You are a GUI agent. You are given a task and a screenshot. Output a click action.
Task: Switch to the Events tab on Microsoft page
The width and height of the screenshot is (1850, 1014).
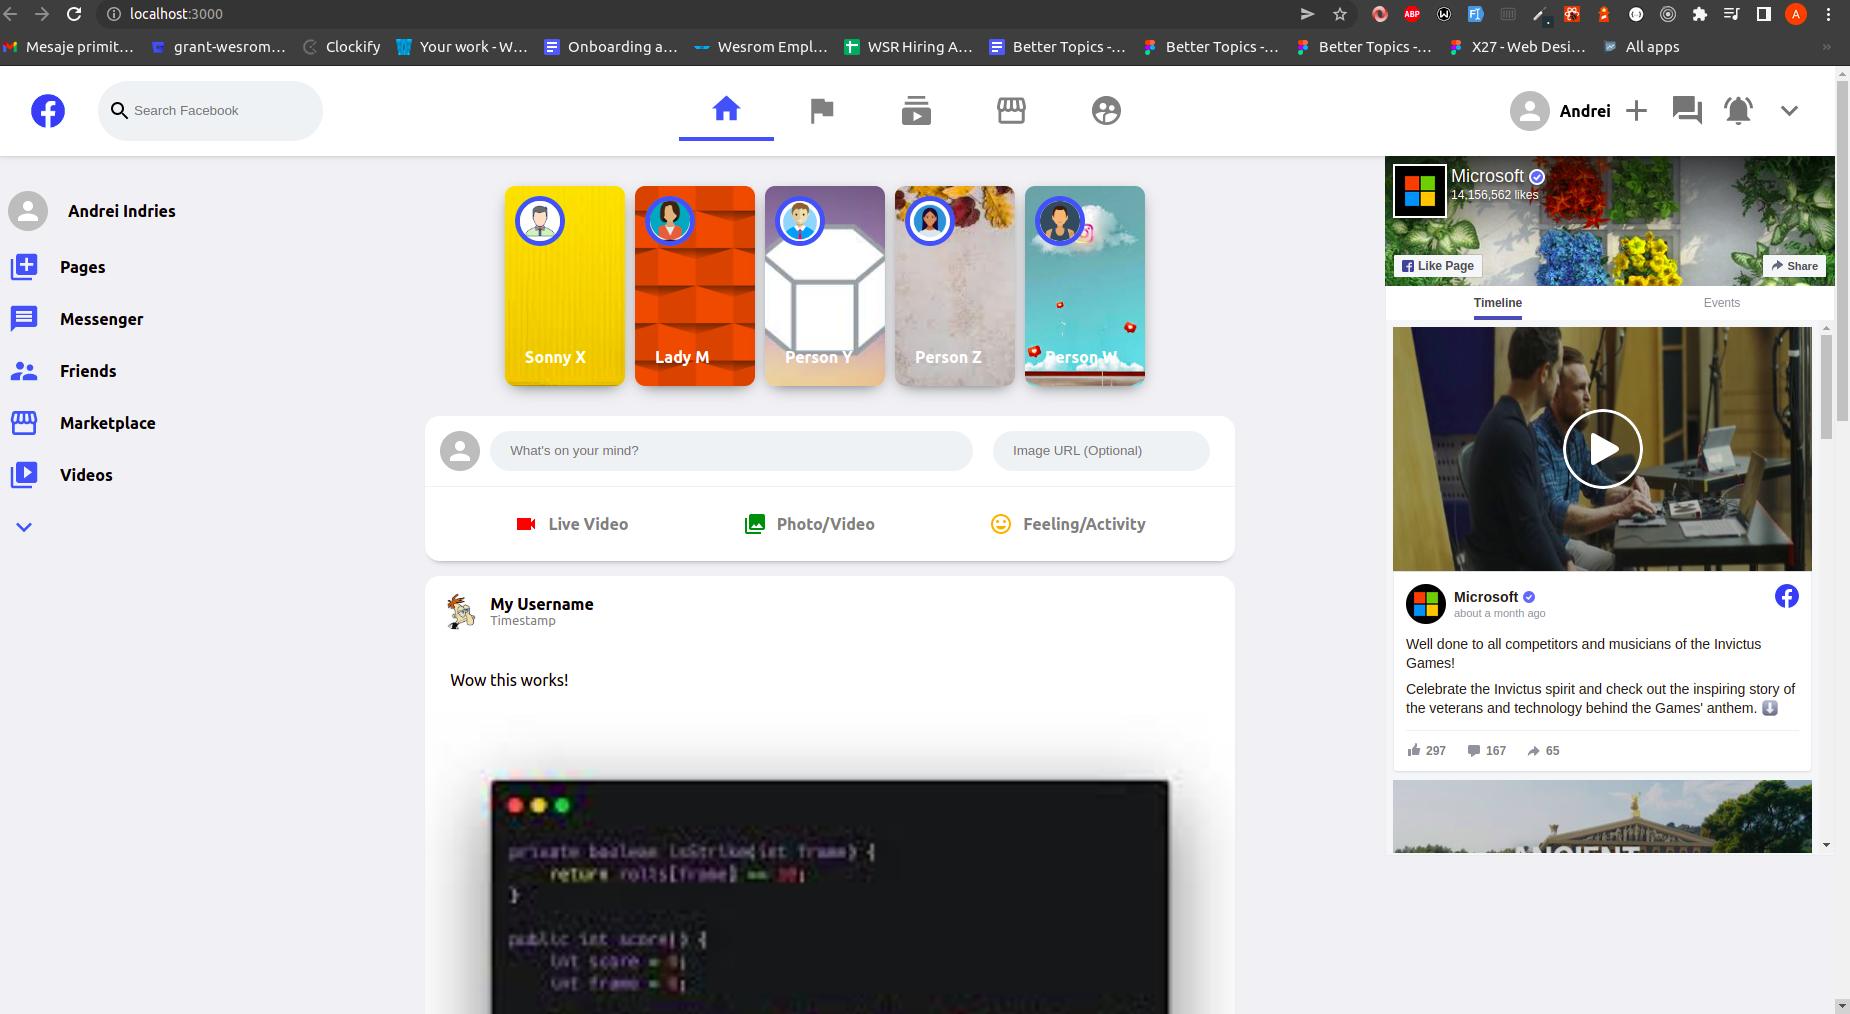click(1721, 302)
